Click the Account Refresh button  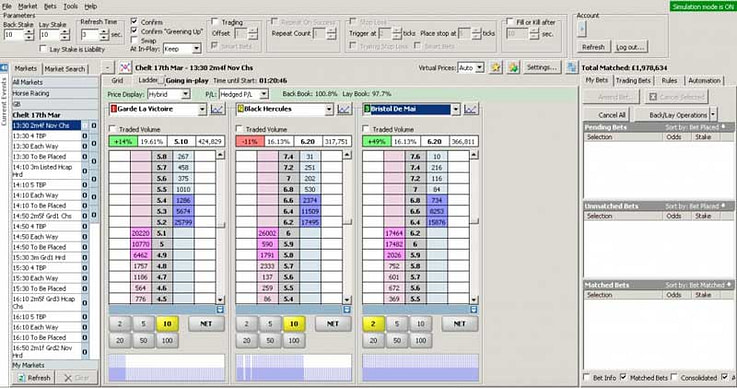pos(593,47)
